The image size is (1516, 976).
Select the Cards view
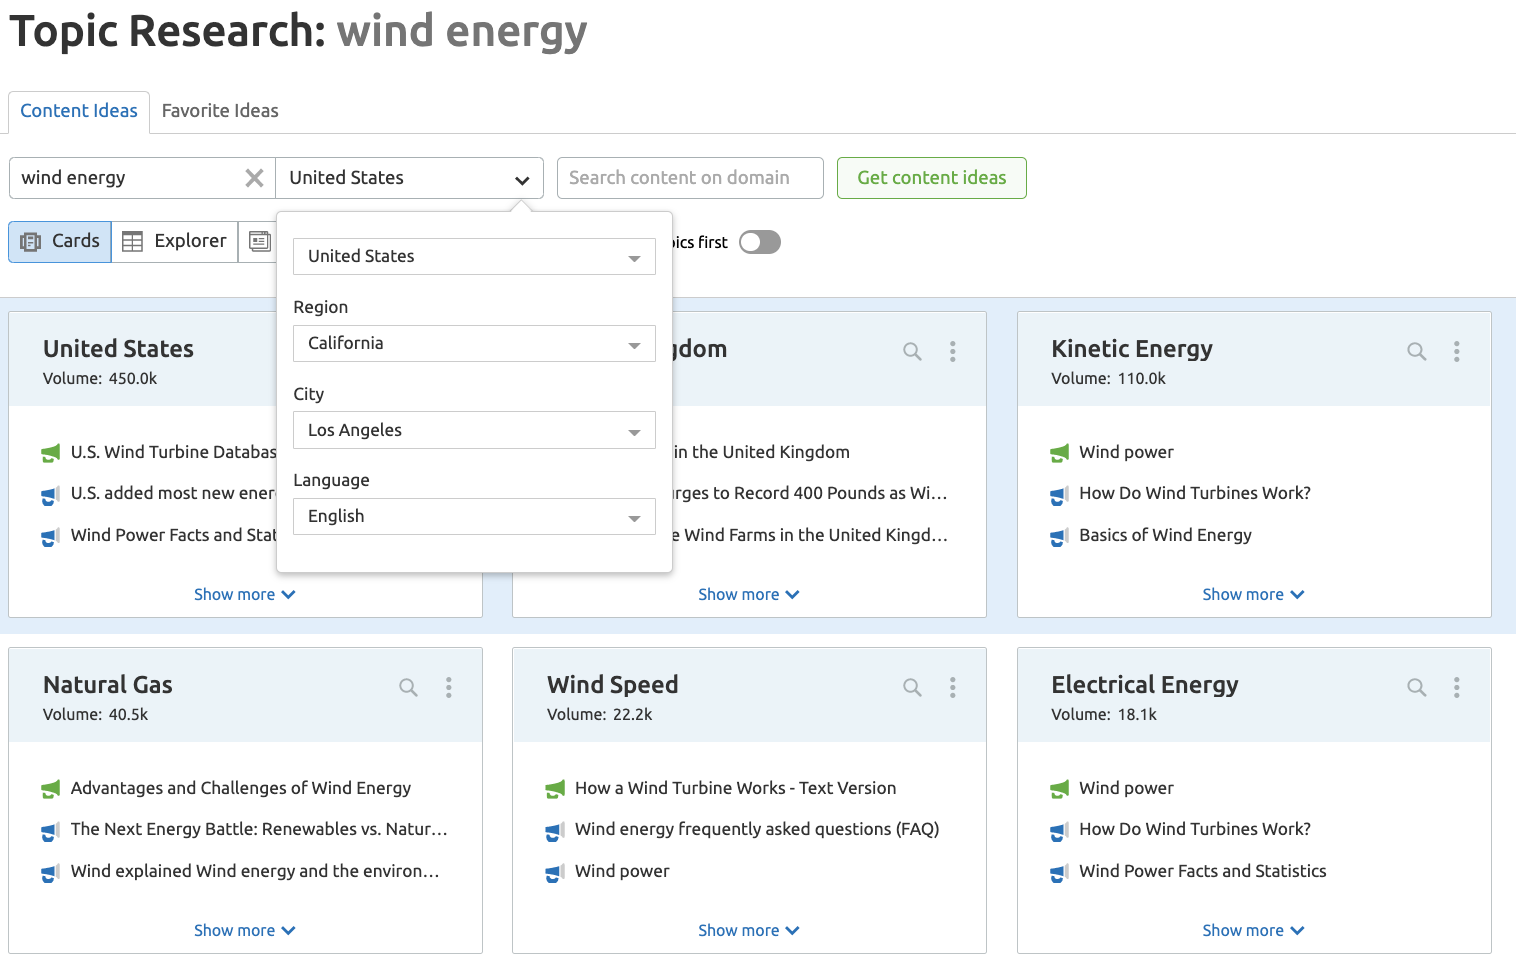(60, 241)
